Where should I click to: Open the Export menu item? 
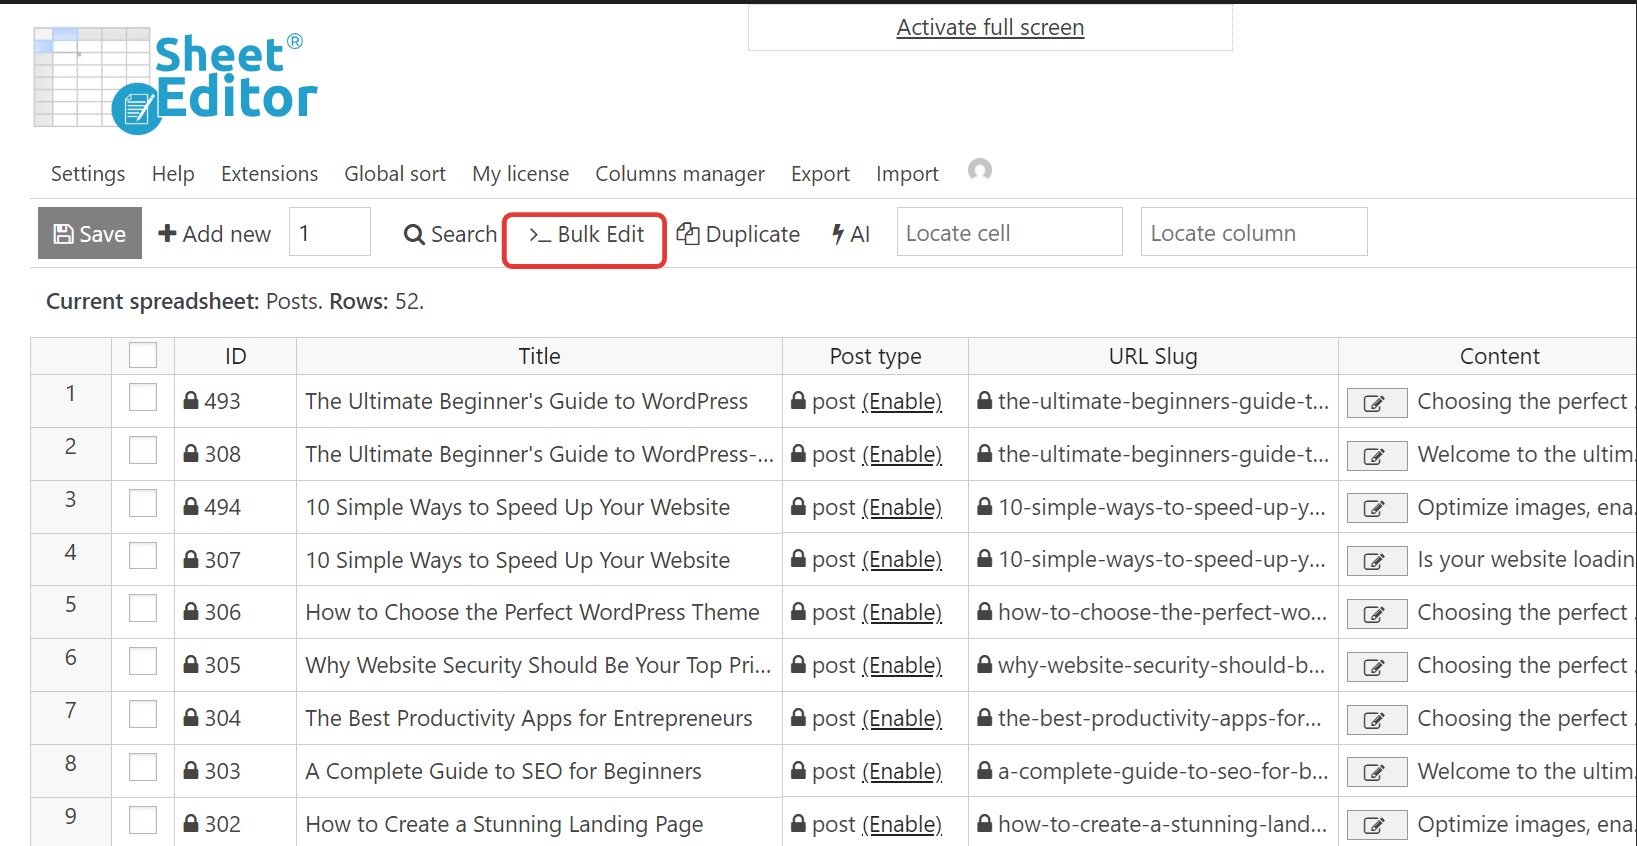tap(820, 174)
